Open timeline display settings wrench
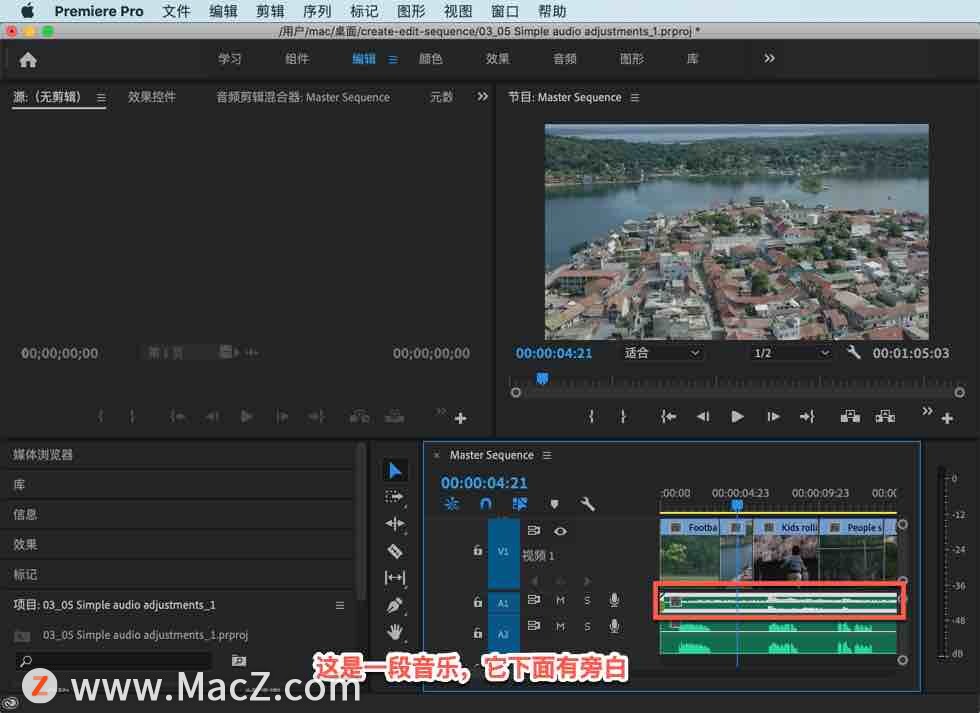 click(x=588, y=504)
